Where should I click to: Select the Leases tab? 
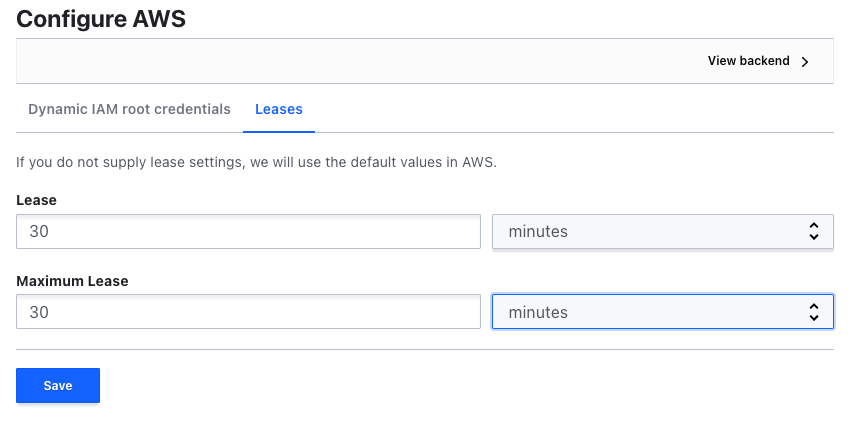pyautogui.click(x=279, y=109)
